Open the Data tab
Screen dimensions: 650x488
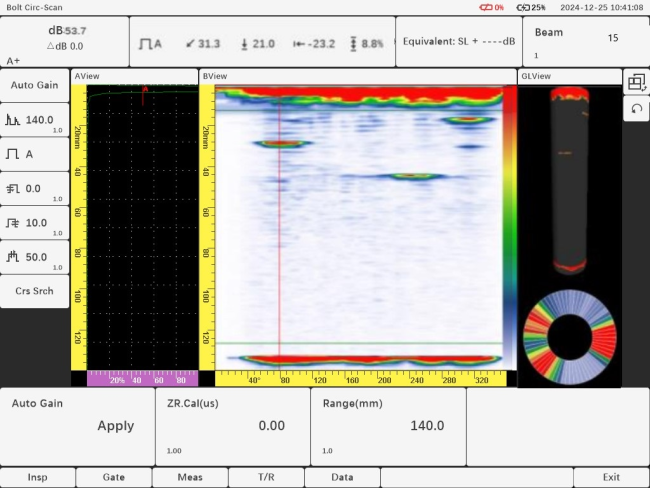(342, 477)
